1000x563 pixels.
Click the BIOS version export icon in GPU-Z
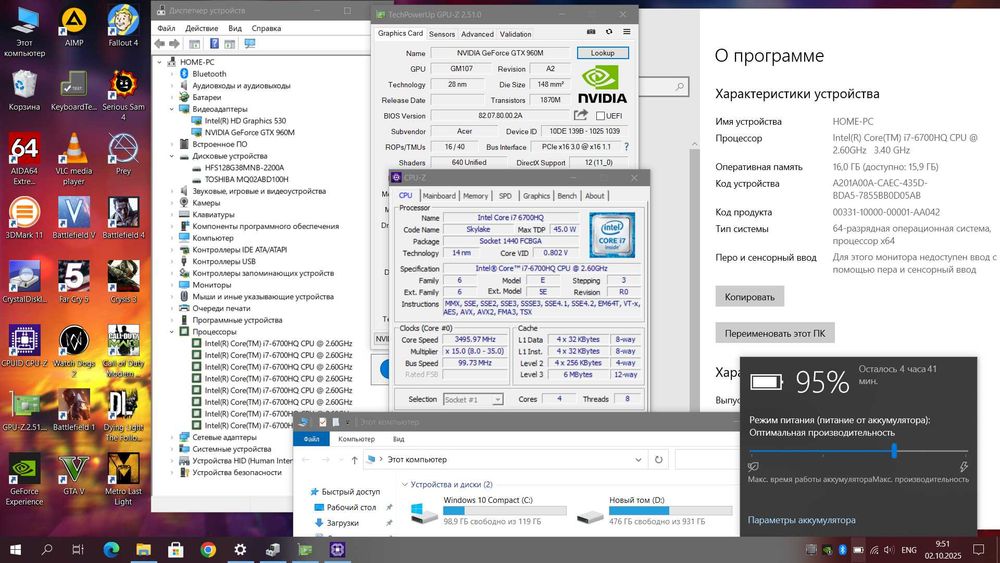(580, 115)
